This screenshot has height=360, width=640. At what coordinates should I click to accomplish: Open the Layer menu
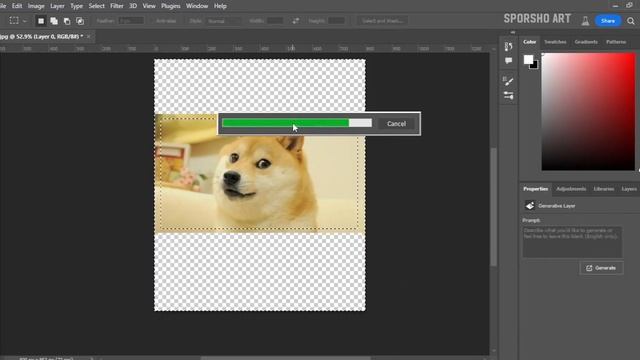coord(57,6)
